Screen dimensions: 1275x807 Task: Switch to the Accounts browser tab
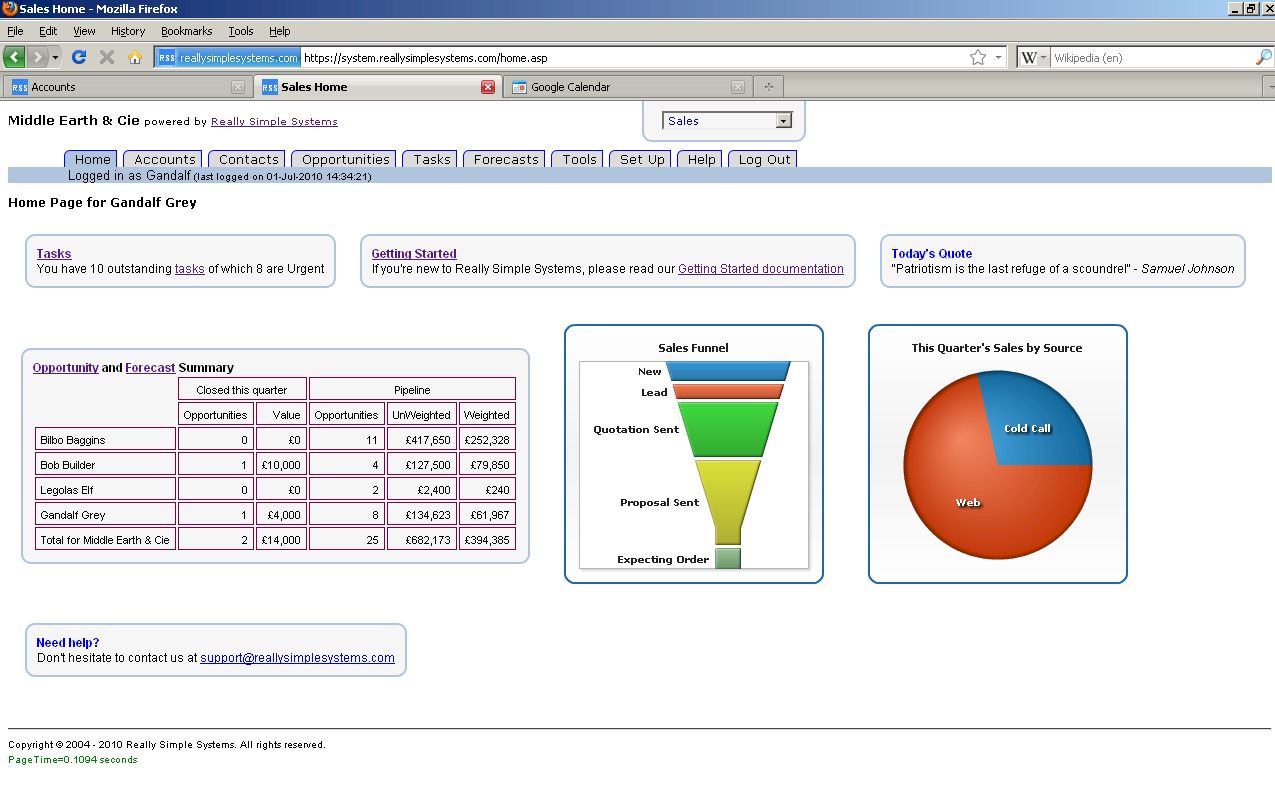(x=127, y=87)
